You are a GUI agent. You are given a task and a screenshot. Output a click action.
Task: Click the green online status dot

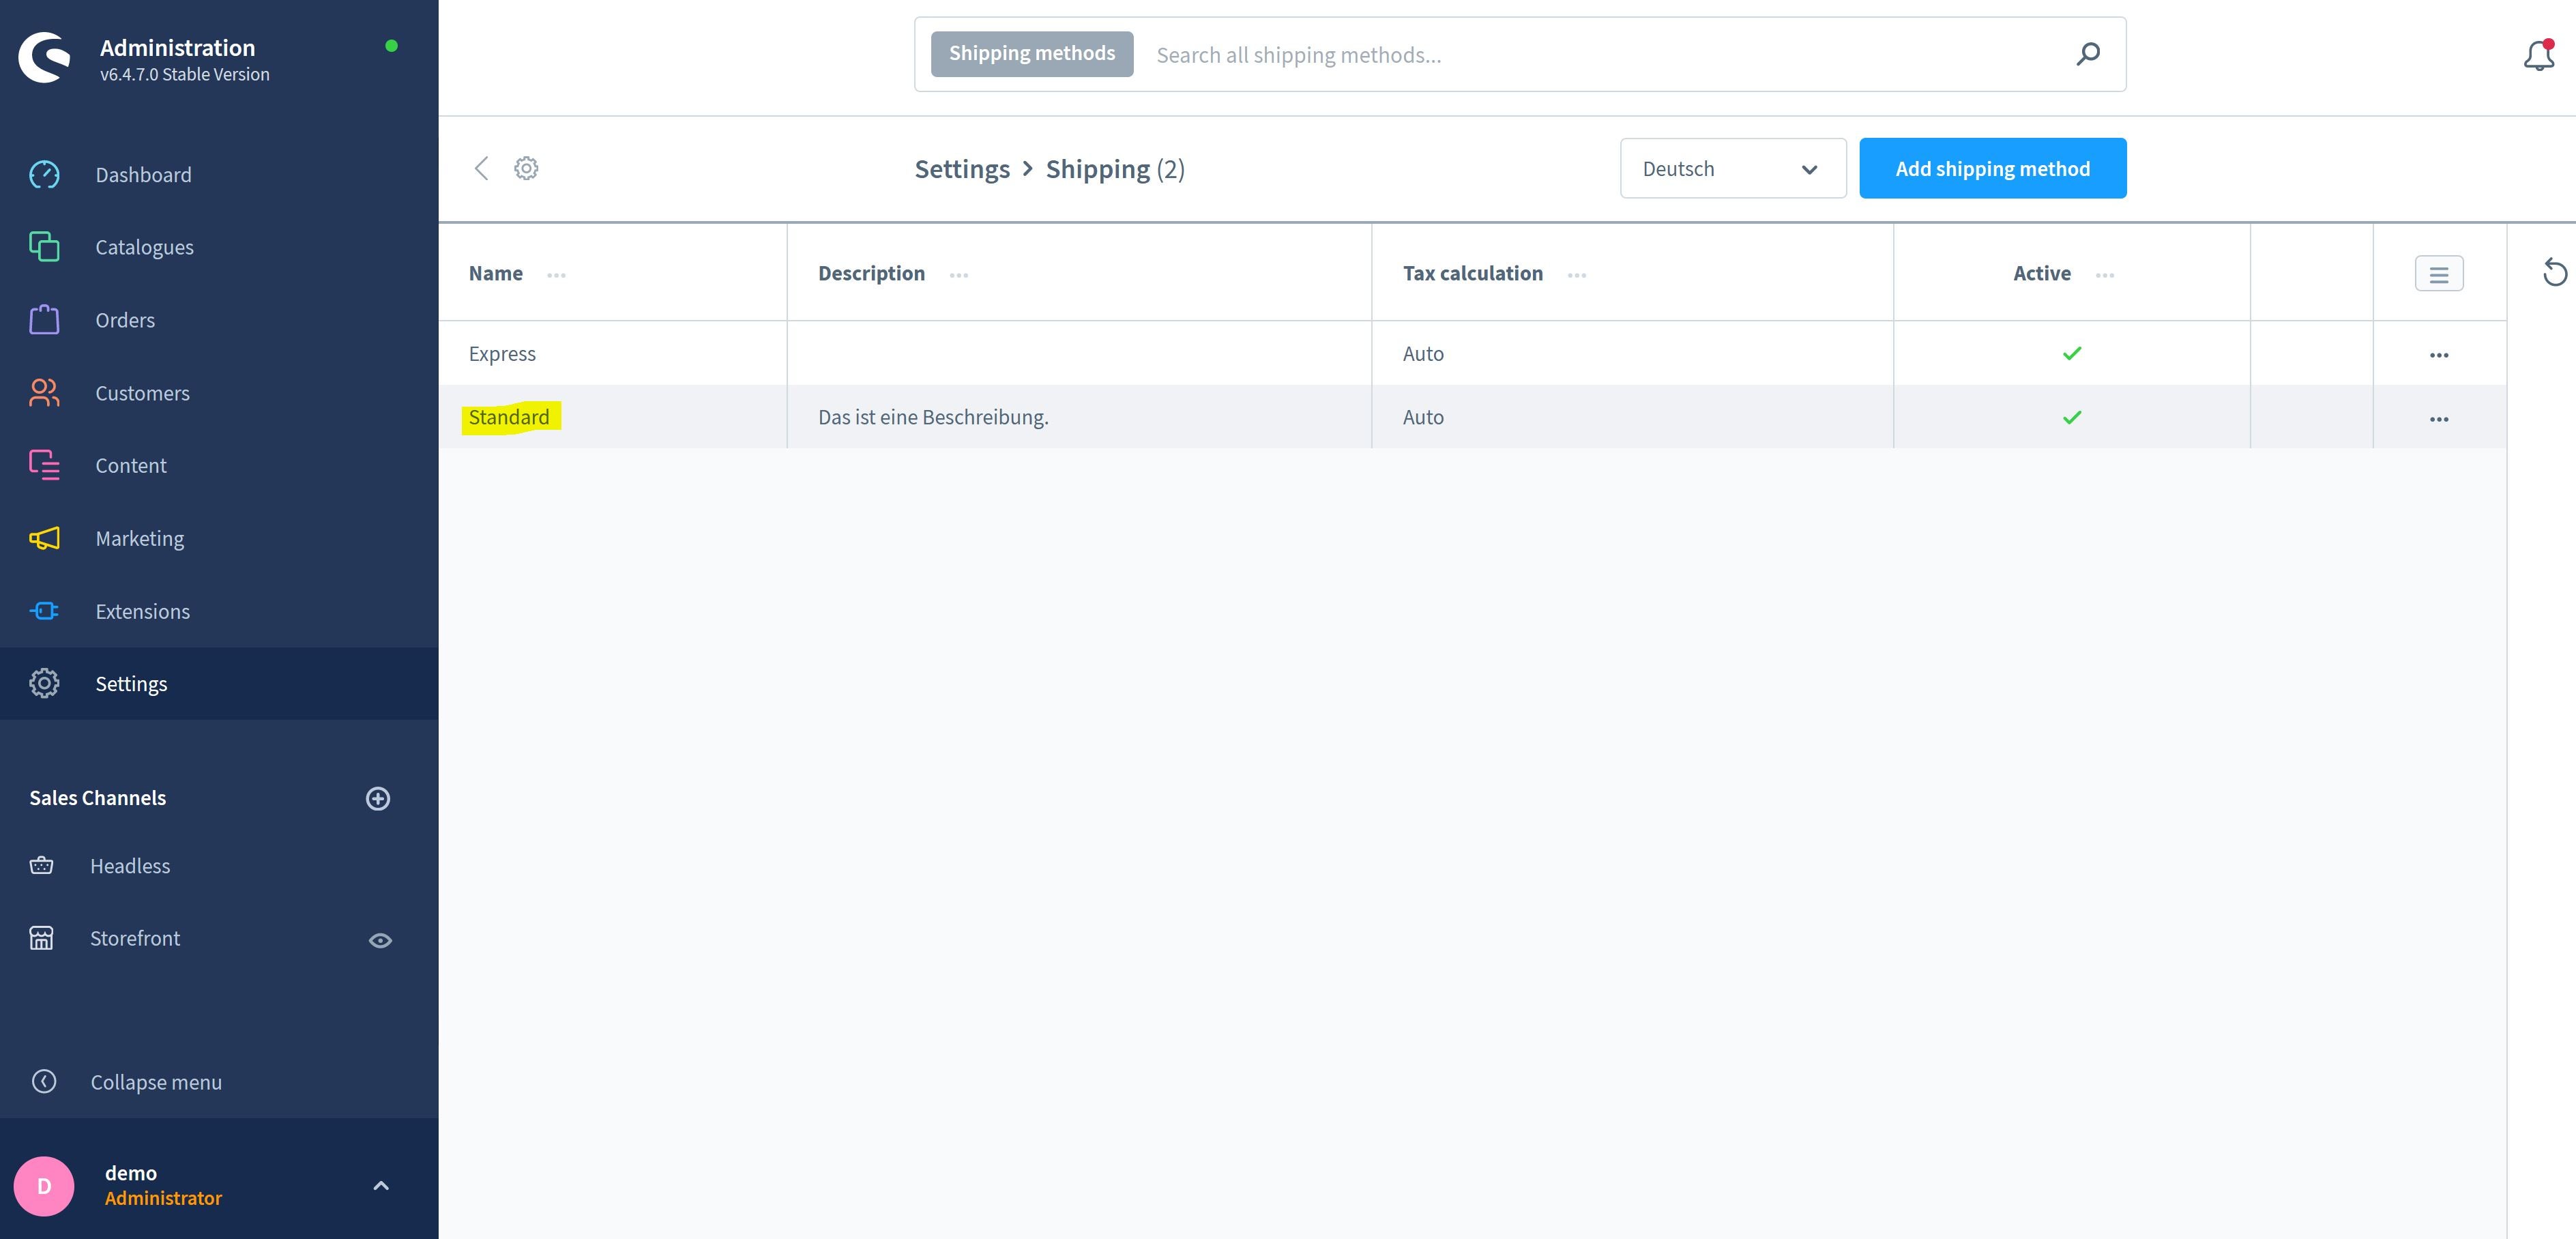coord(392,45)
